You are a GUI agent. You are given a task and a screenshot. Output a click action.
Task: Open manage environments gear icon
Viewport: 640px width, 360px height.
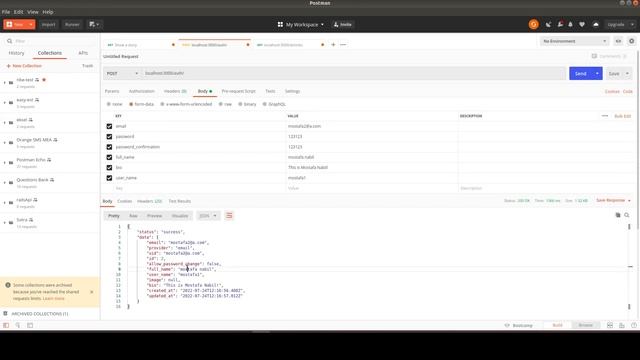tap(631, 41)
